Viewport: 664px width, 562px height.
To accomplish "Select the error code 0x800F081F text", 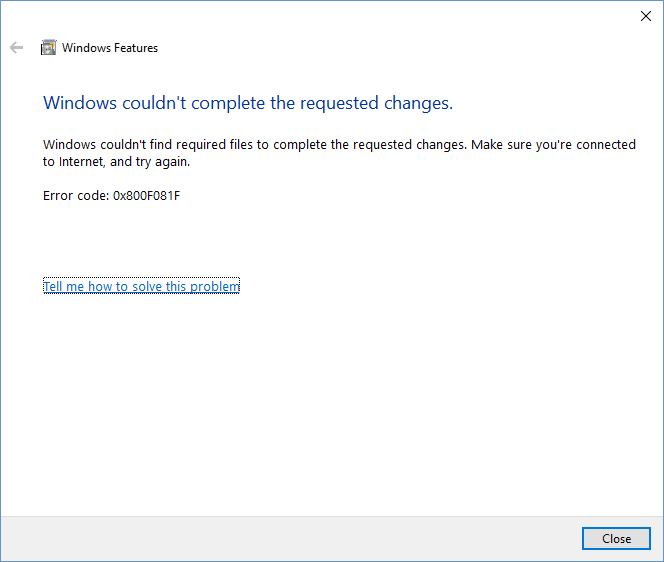I will tap(147, 196).
